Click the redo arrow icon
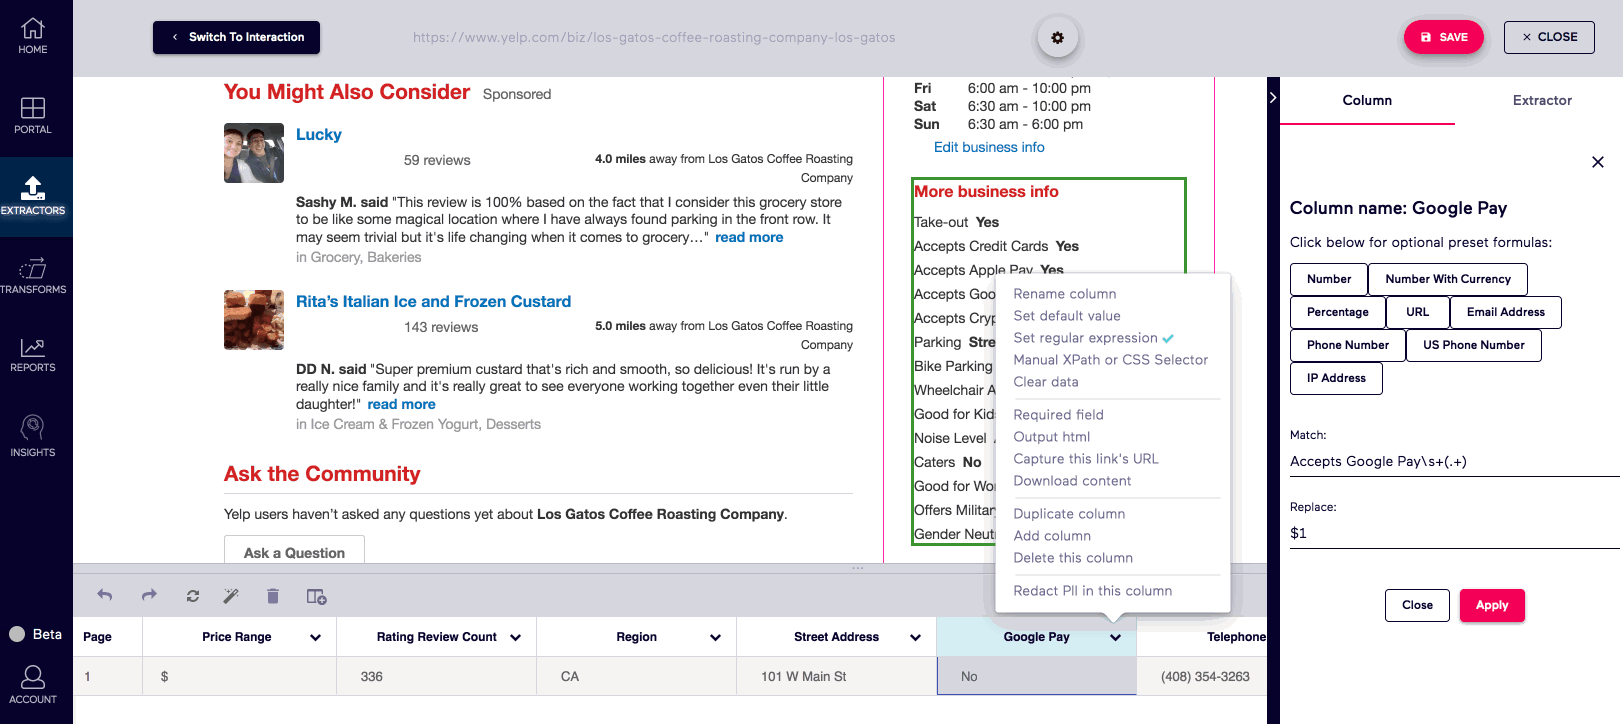 click(149, 596)
